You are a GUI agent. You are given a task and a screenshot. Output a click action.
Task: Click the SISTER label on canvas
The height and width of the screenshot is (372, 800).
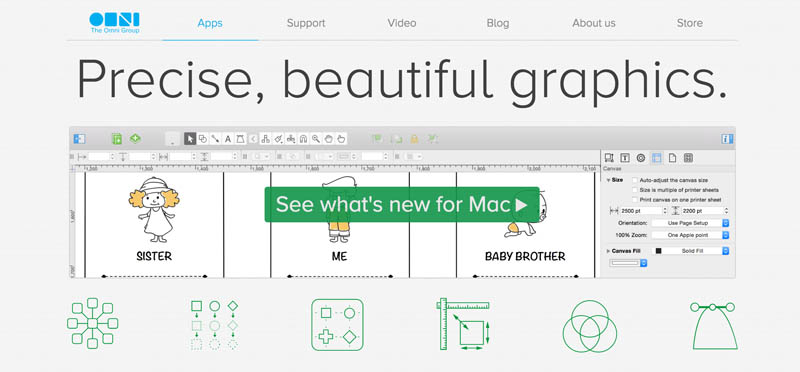(x=154, y=256)
